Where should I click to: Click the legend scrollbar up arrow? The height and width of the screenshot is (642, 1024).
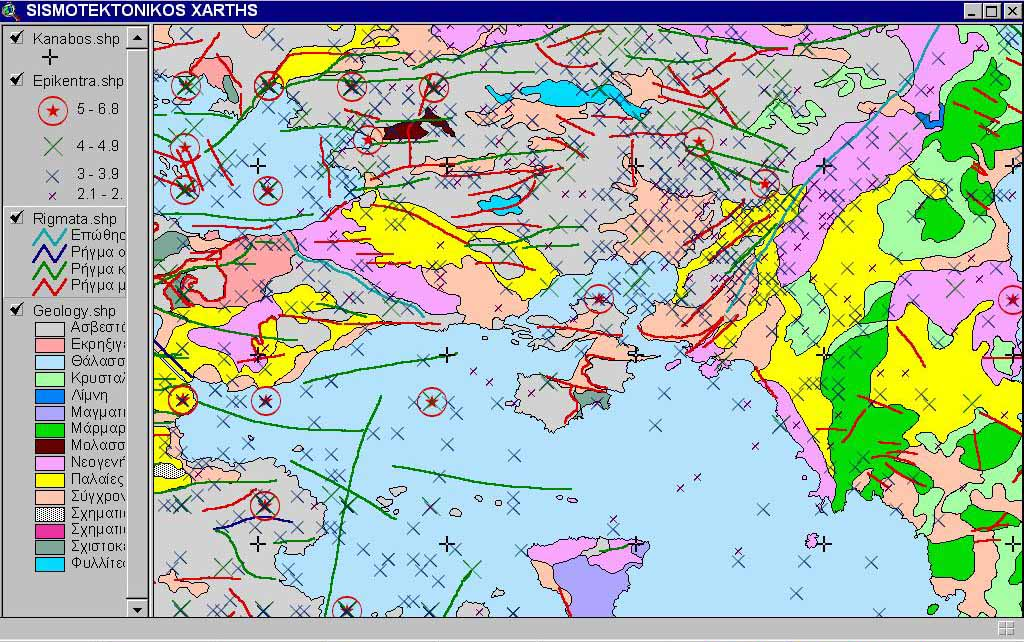[x=137, y=38]
